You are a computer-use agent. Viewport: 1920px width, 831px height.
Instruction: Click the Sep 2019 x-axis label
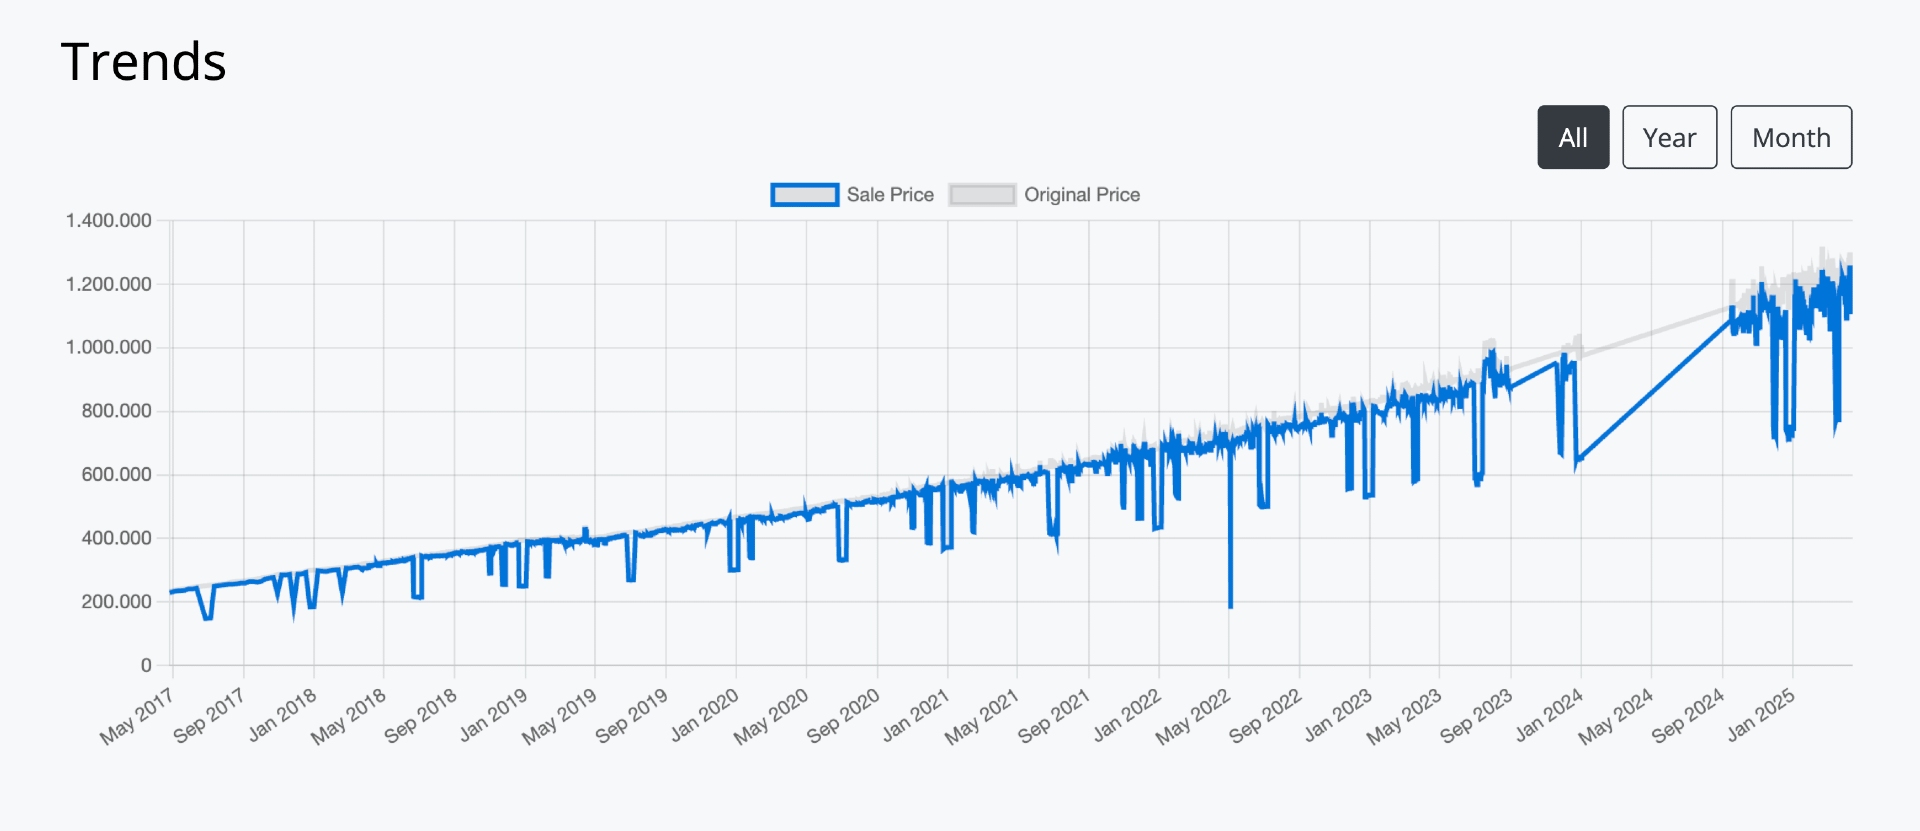point(631,716)
